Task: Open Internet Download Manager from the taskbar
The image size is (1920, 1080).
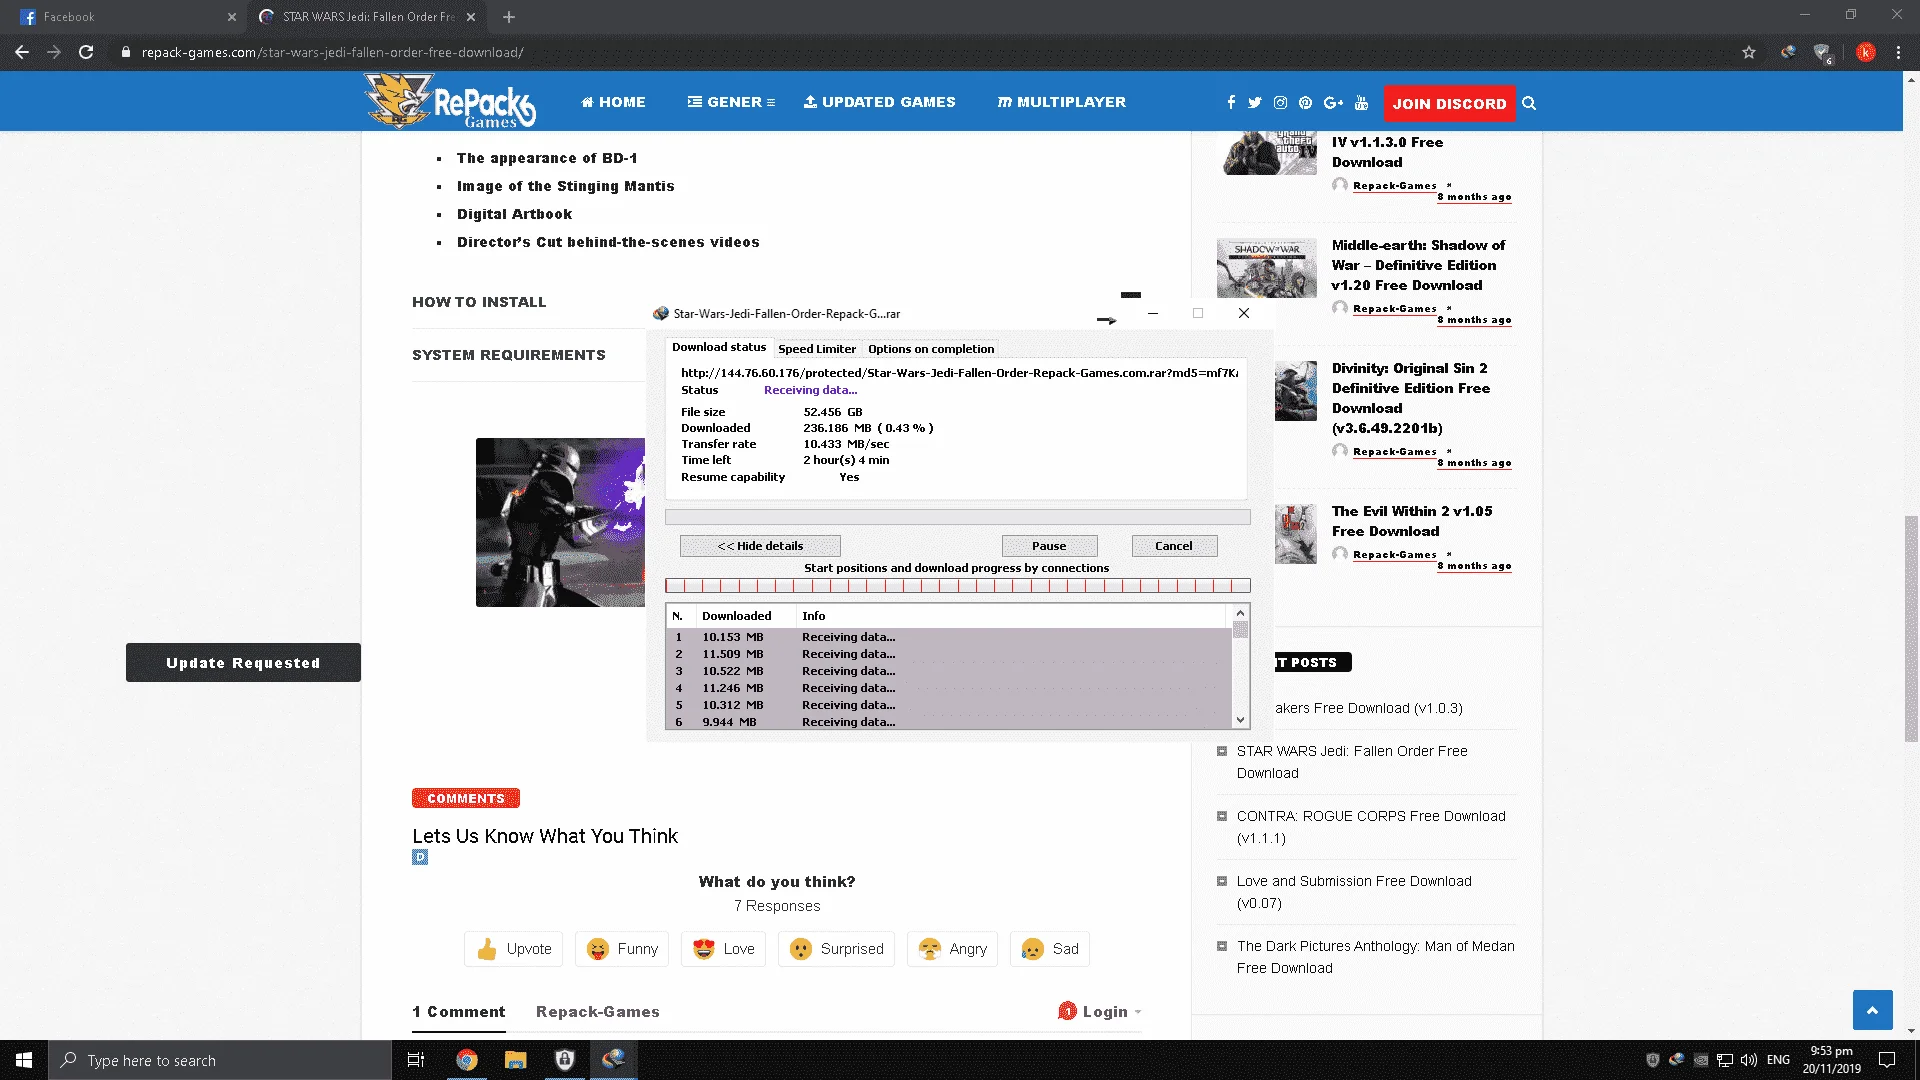Action: click(613, 1060)
